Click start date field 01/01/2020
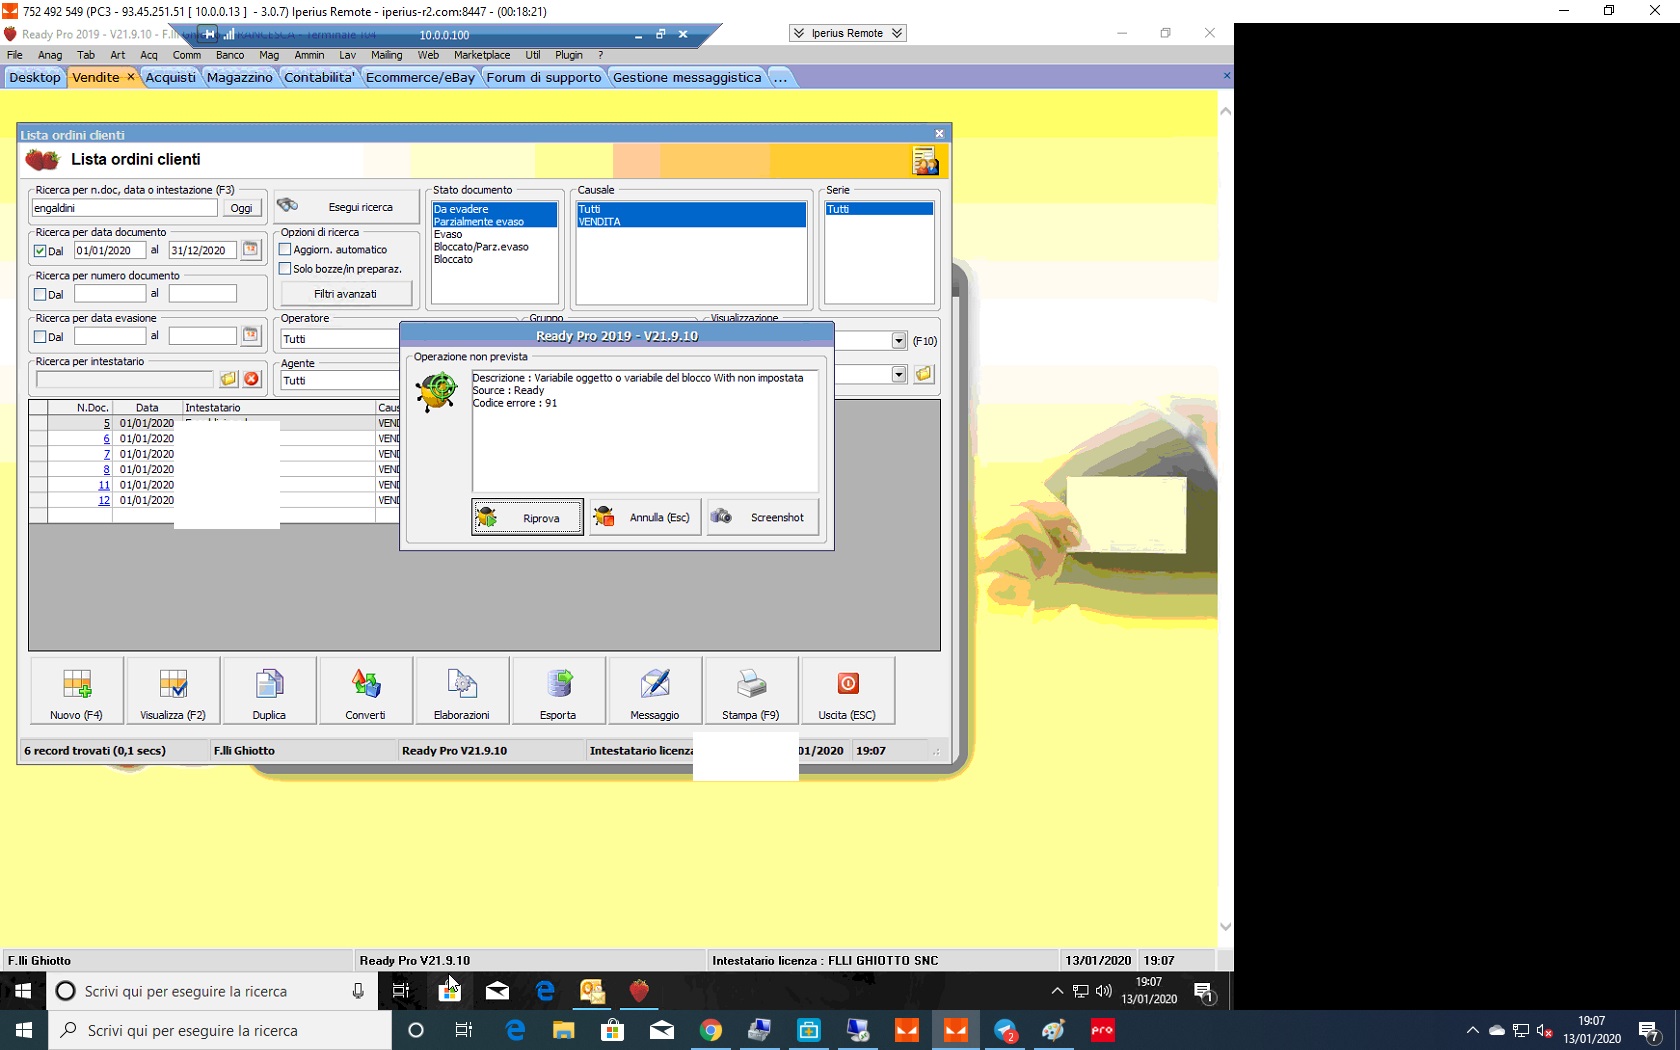This screenshot has width=1680, height=1050. (109, 251)
